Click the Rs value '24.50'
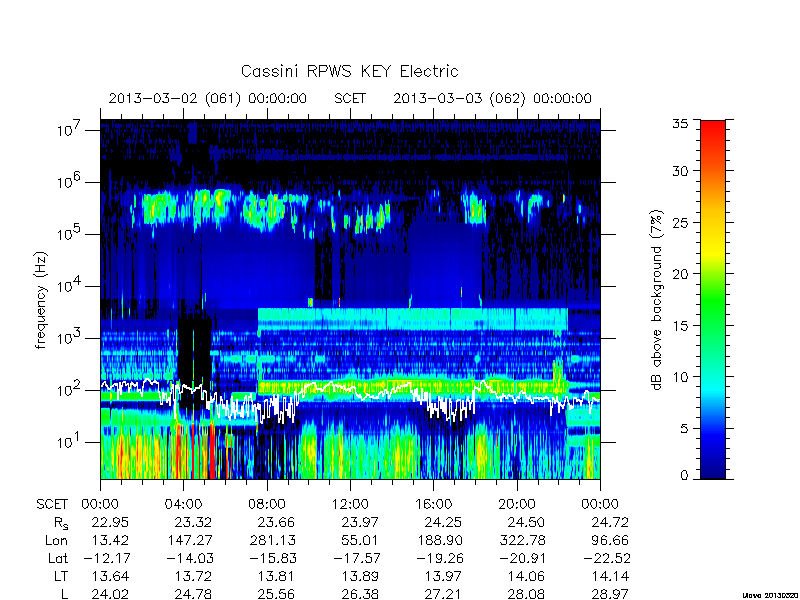The height and width of the screenshot is (600, 800). tap(526, 522)
